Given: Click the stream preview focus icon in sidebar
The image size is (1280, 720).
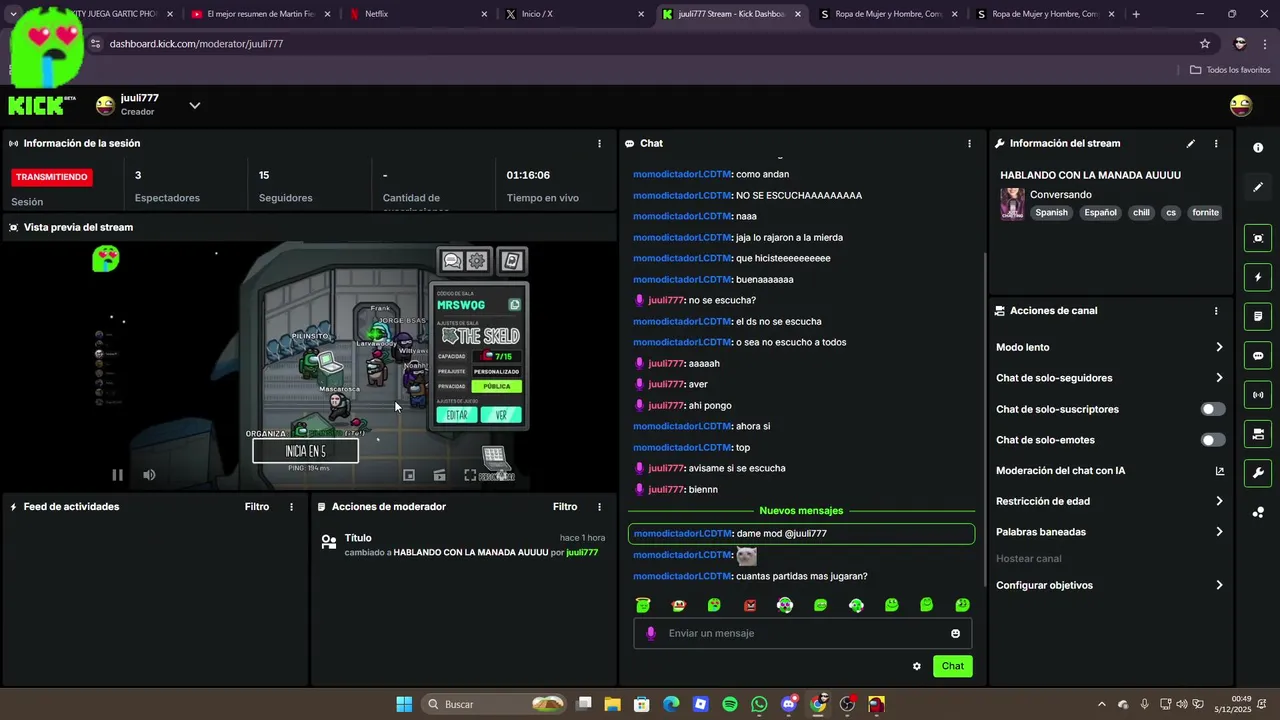Looking at the screenshot, I should 1258,238.
